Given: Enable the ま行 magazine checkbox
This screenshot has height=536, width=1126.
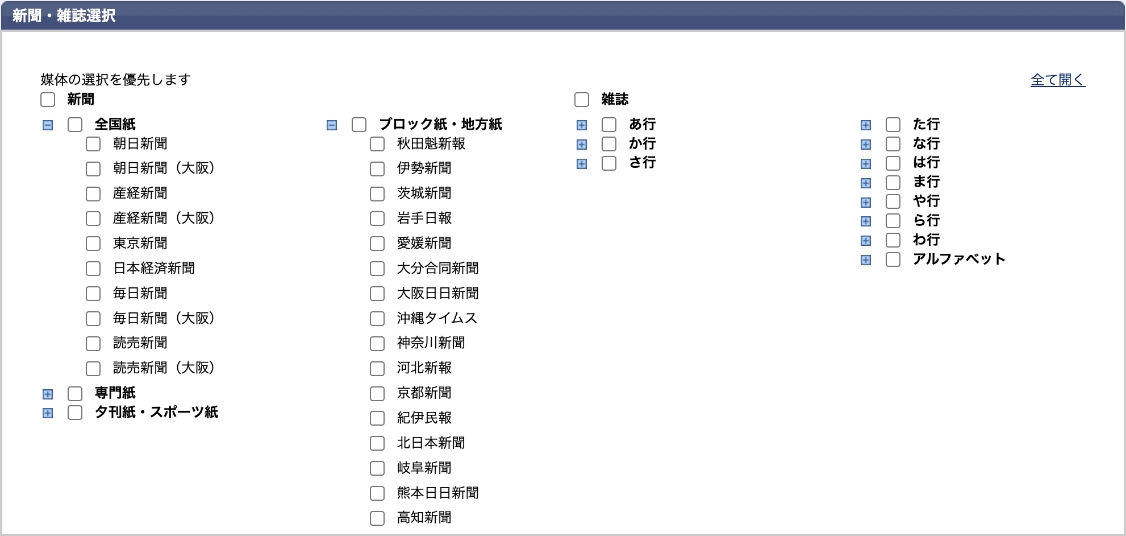Looking at the screenshot, I should 893,182.
